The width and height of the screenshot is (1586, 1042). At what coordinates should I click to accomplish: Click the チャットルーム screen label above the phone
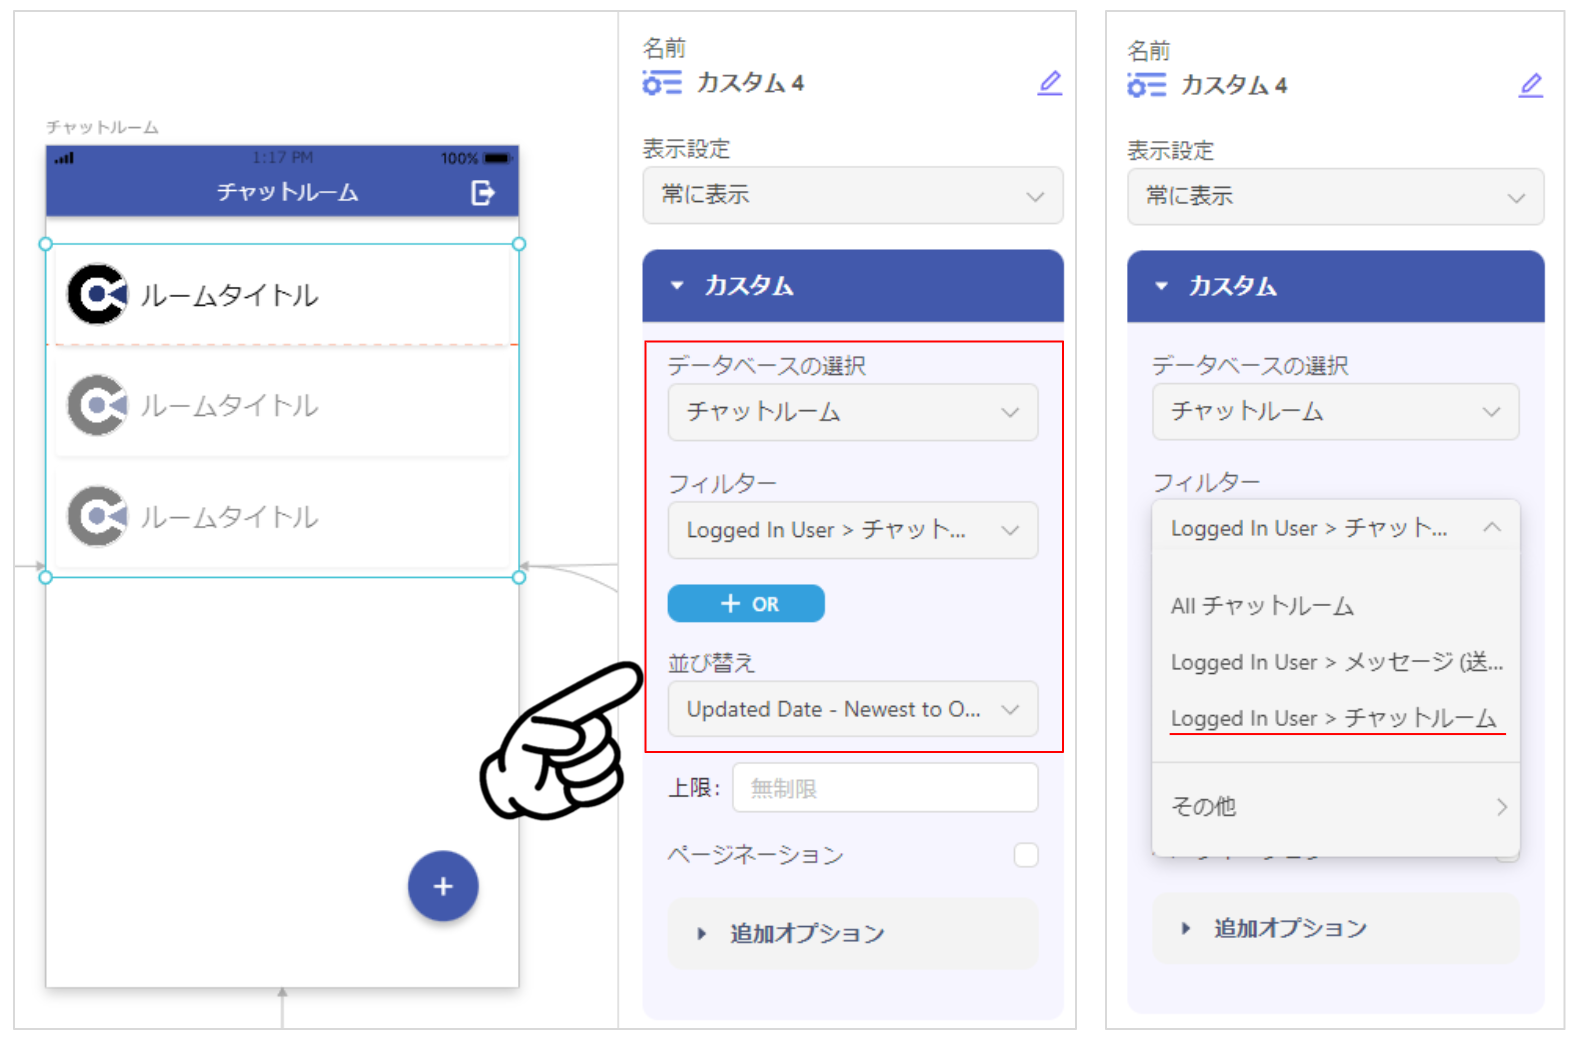[x=102, y=127]
